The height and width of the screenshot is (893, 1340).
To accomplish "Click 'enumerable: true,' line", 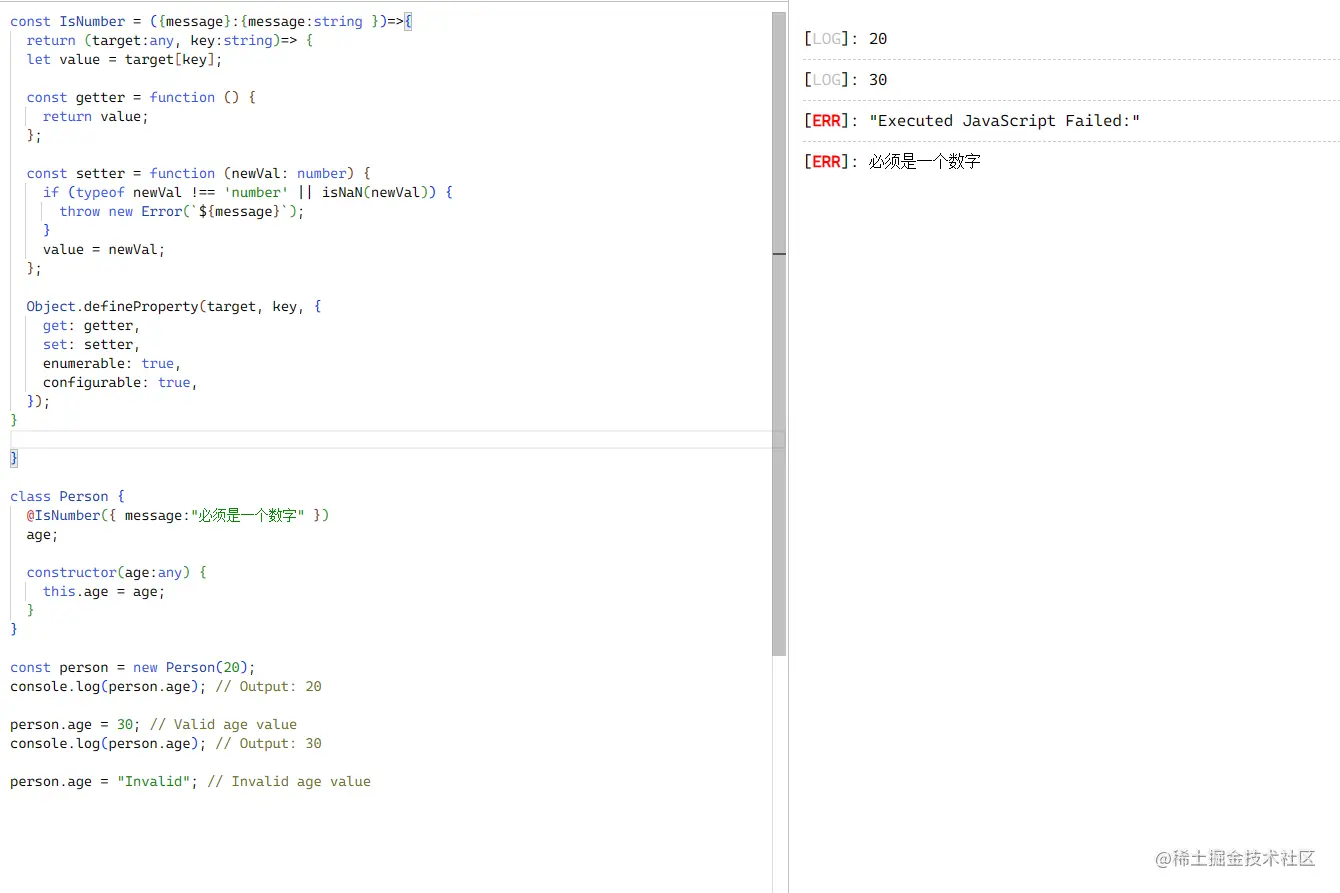I will (x=112, y=363).
